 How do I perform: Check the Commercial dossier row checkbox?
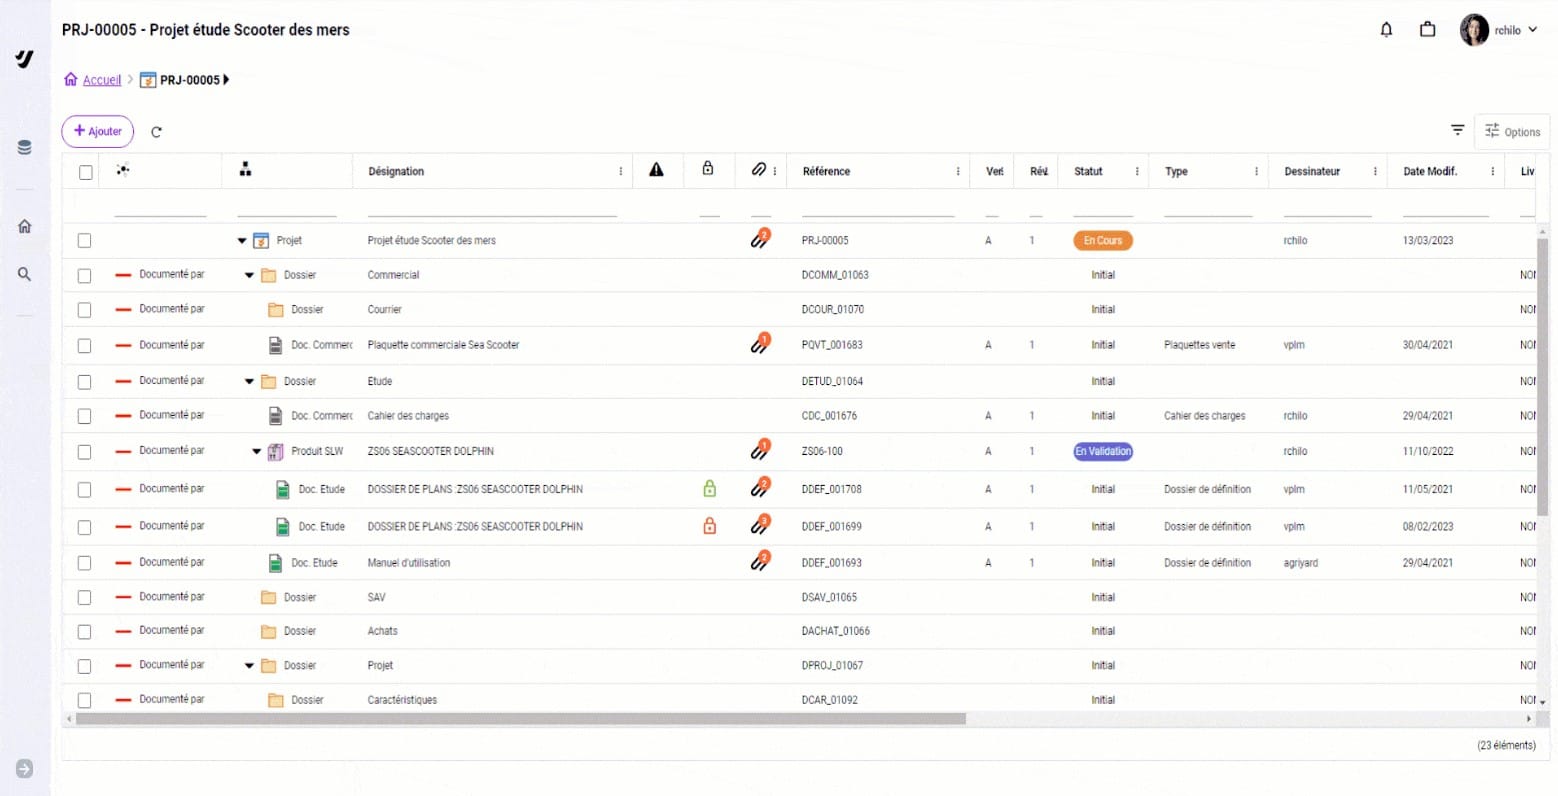(x=84, y=275)
